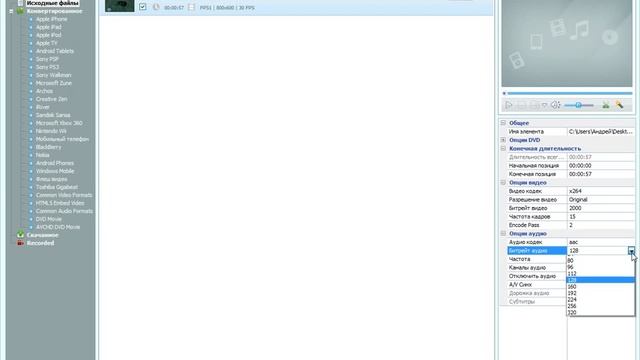Click the Видео кодек value x264
The image size is (640, 360).
601,191
